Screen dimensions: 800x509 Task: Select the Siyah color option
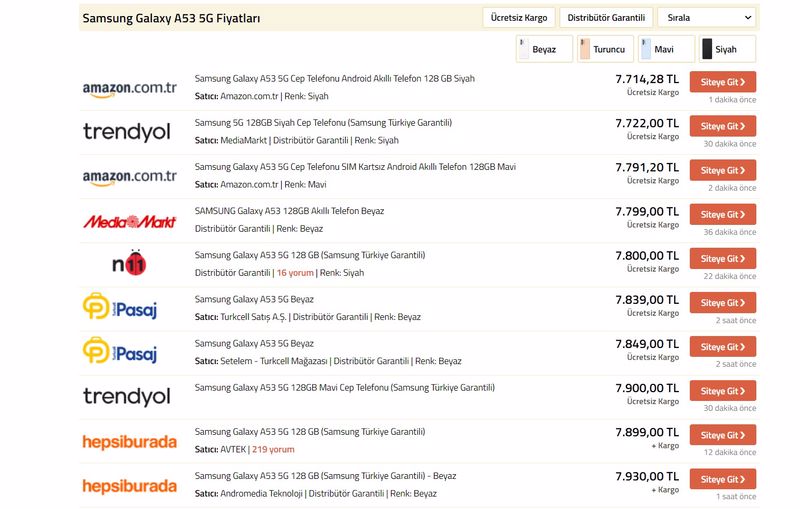point(727,49)
